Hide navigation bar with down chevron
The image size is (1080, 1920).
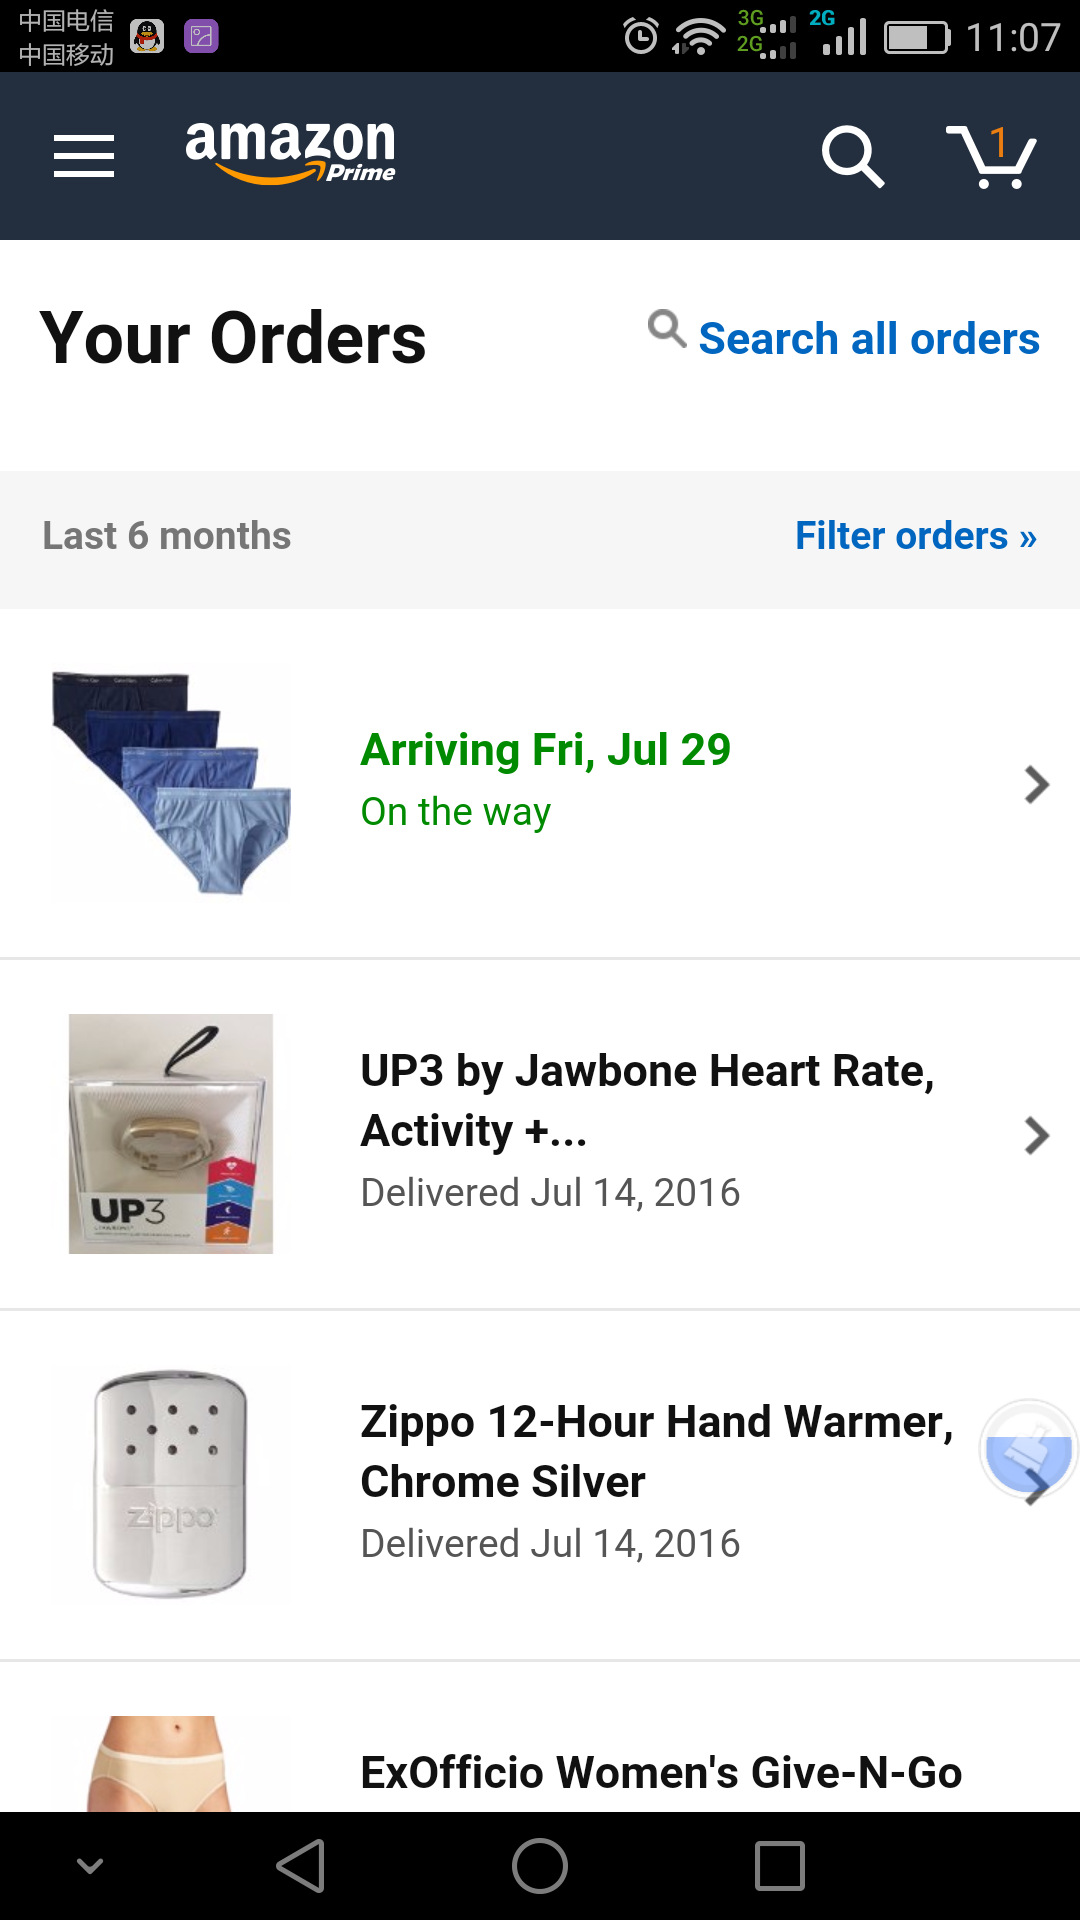90,1866
